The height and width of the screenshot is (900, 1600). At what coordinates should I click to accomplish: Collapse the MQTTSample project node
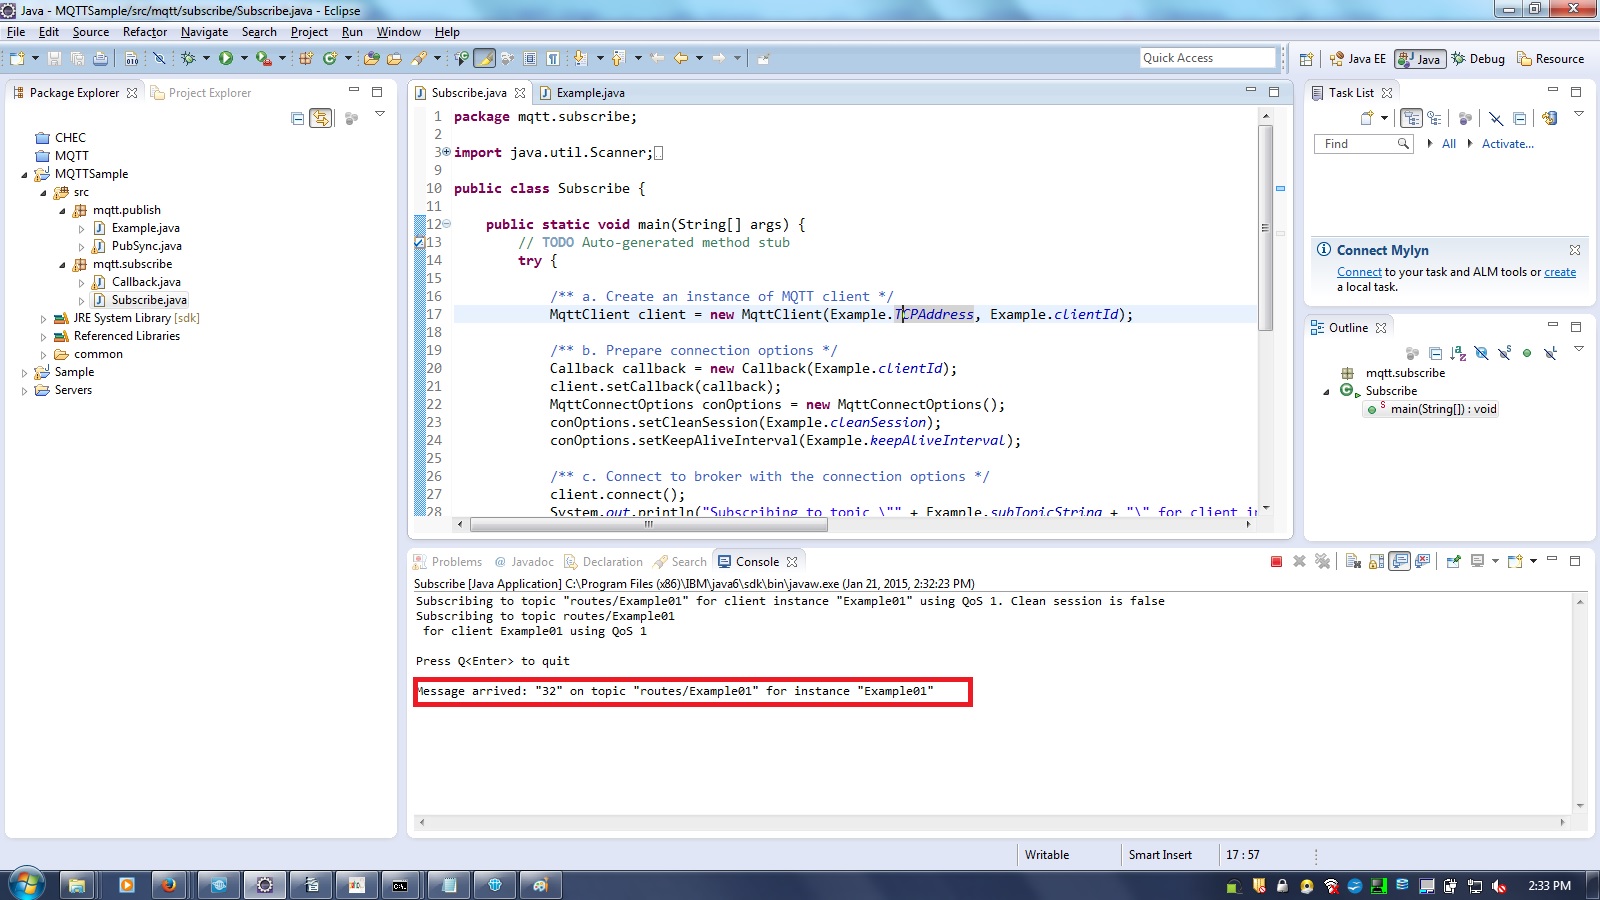click(25, 175)
